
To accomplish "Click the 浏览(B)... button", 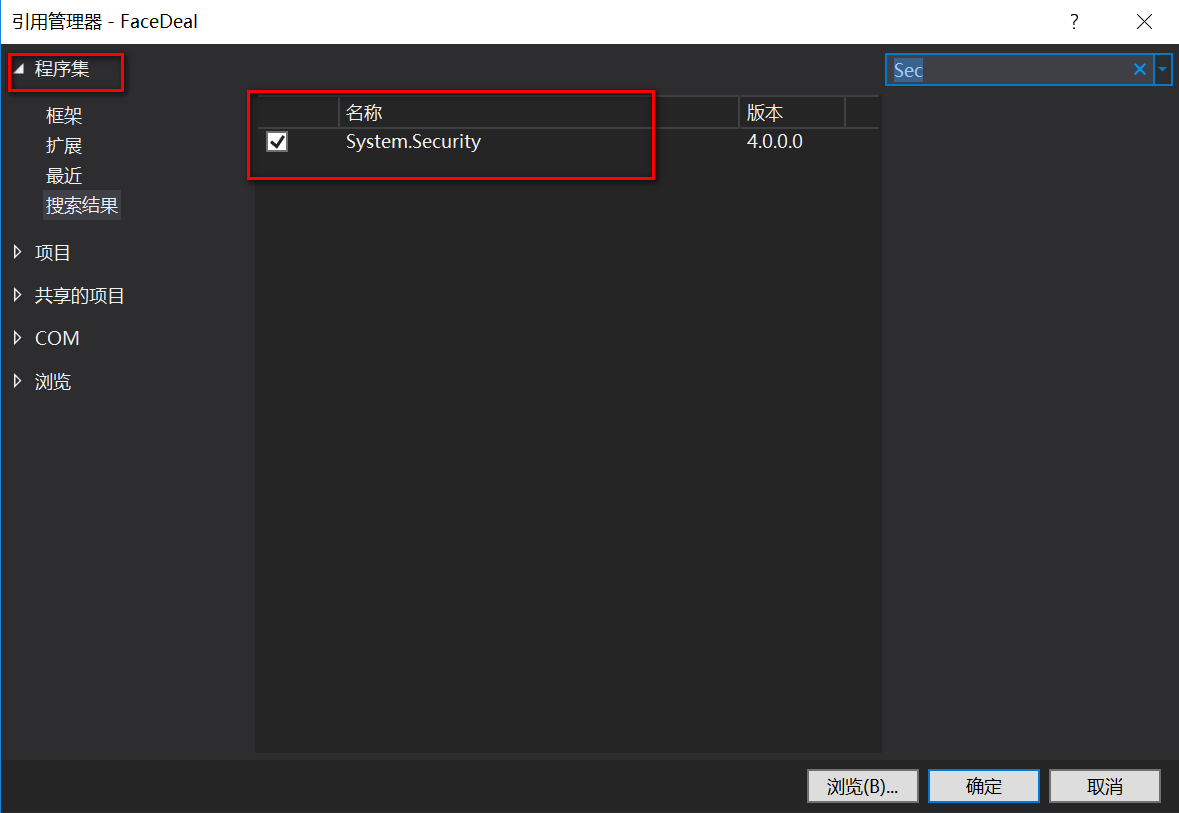I will click(x=862, y=786).
